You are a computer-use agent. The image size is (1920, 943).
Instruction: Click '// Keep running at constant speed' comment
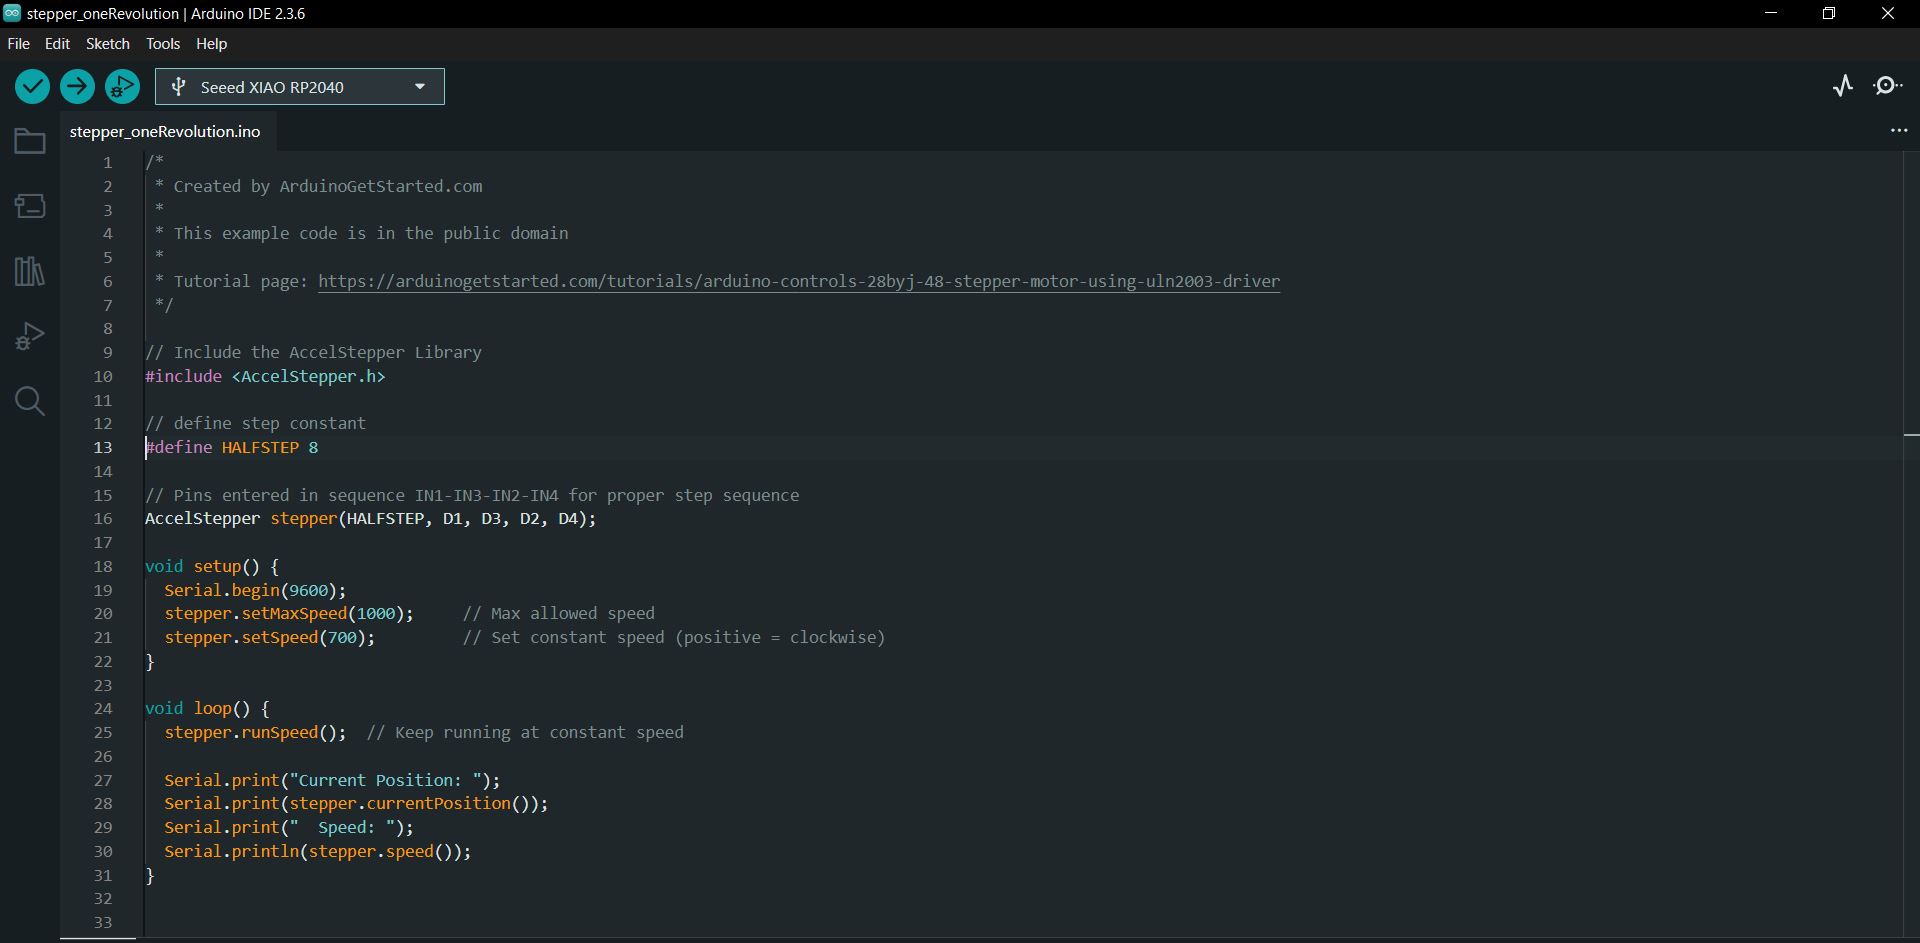pos(525,732)
